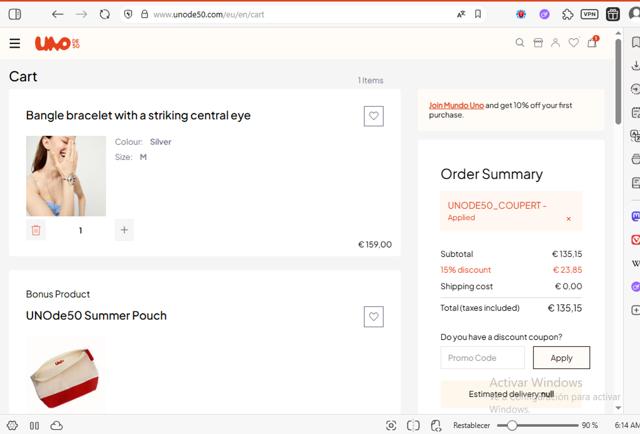640x434 pixels.
Task: Open the Wikipedia web panel
Action: click(636, 263)
